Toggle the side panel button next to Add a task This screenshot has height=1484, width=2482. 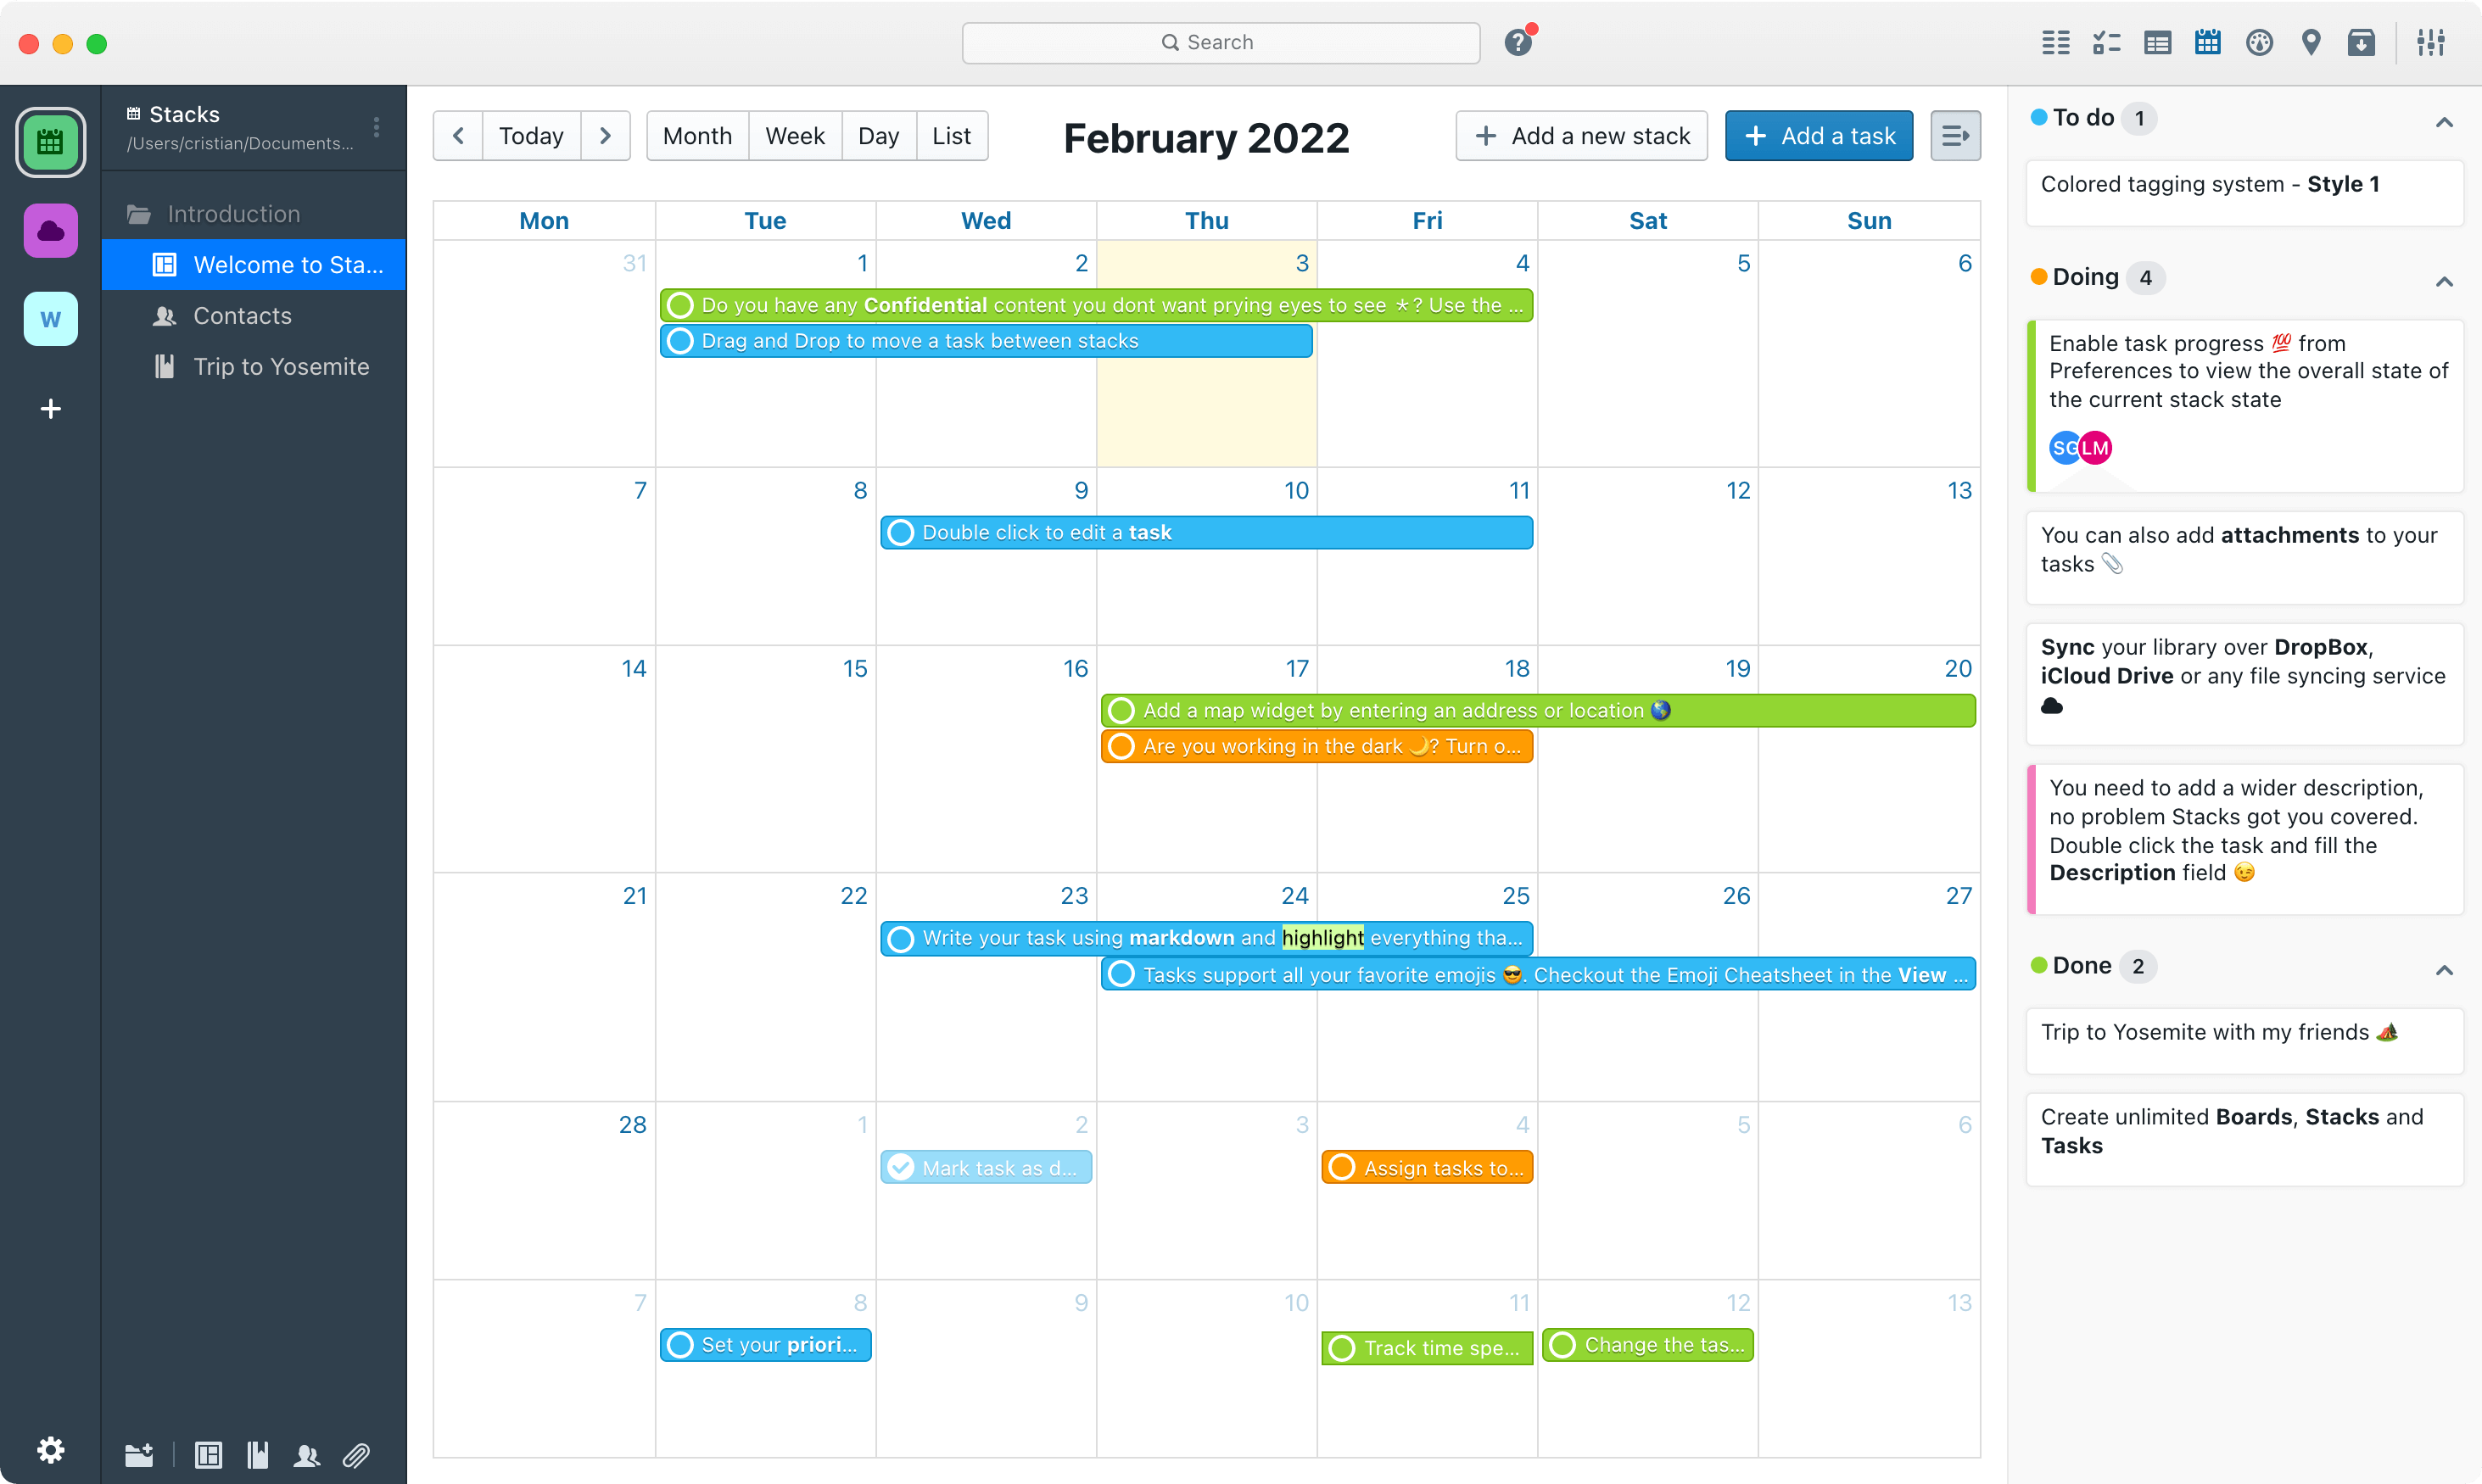(x=1955, y=136)
